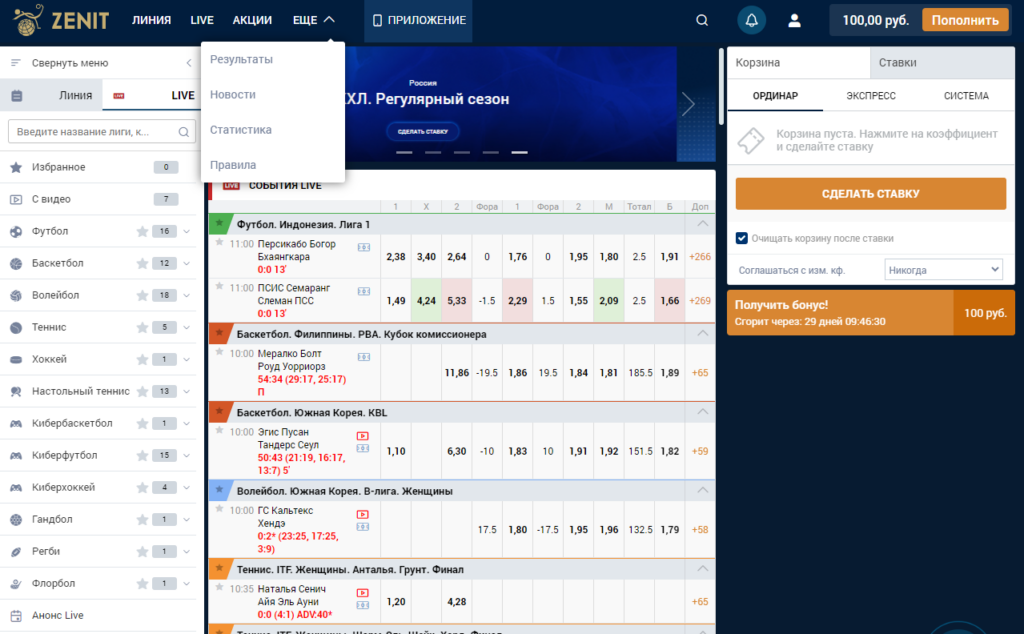Open the search magnifier in header

point(702,20)
